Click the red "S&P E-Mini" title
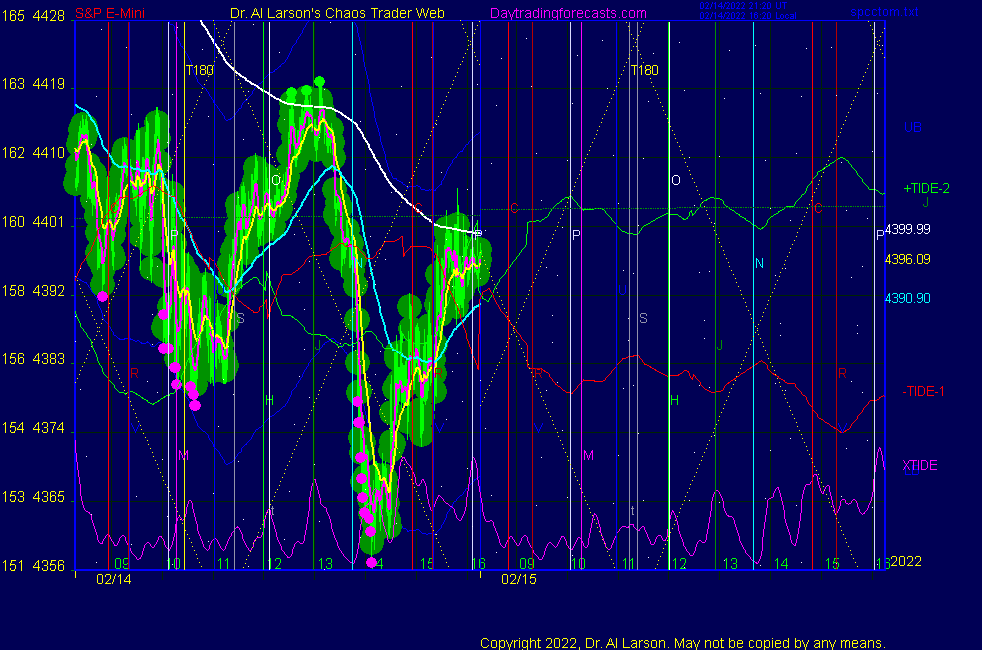This screenshot has height=650, width=982. click(x=110, y=13)
